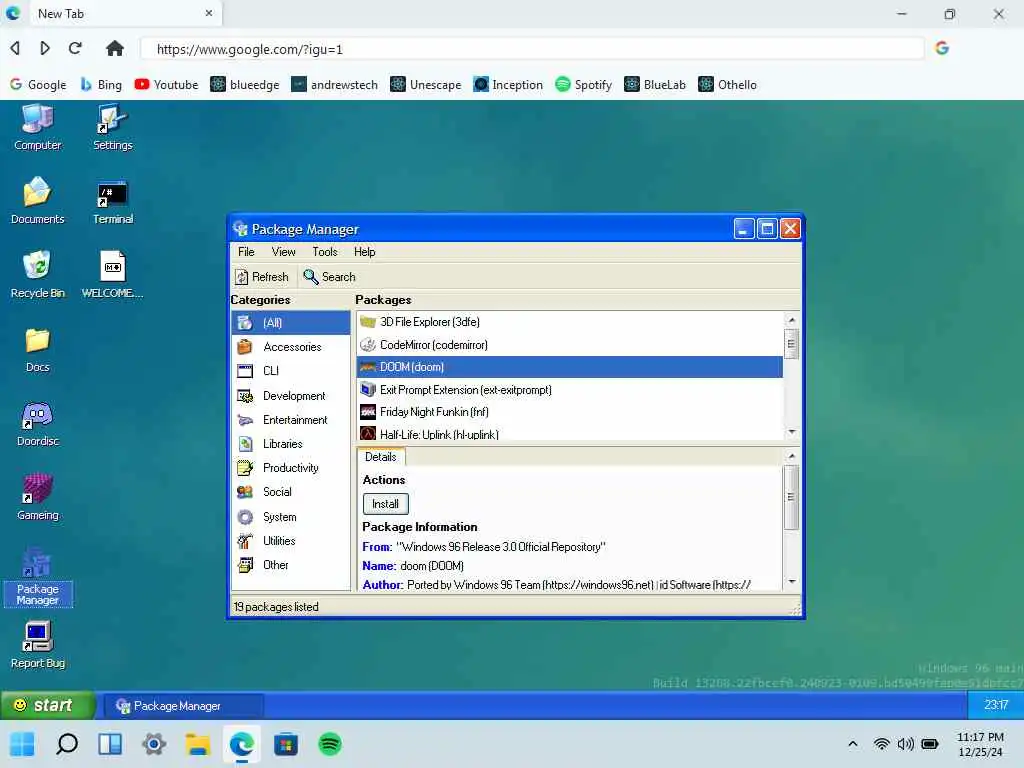The width and height of the screenshot is (1024, 768).
Task: Select the 3D File Explorer (3dfe) package
Action: click(569, 322)
